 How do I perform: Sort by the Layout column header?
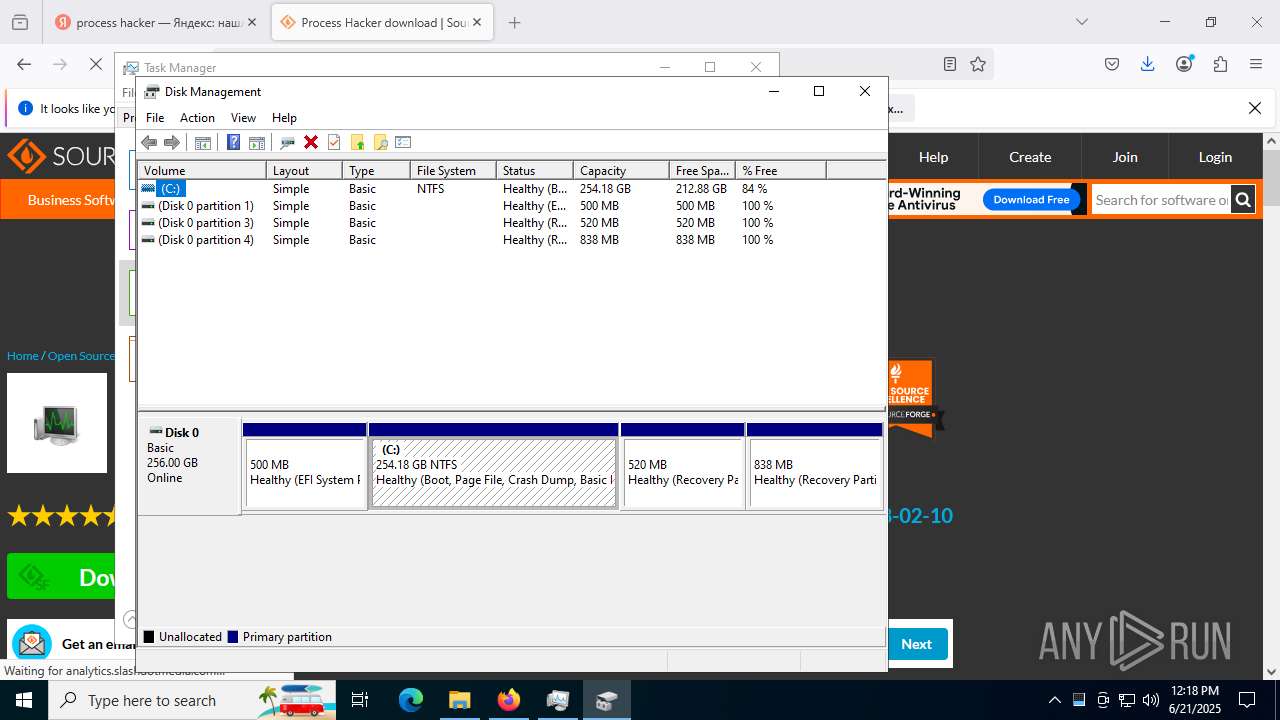coord(304,170)
